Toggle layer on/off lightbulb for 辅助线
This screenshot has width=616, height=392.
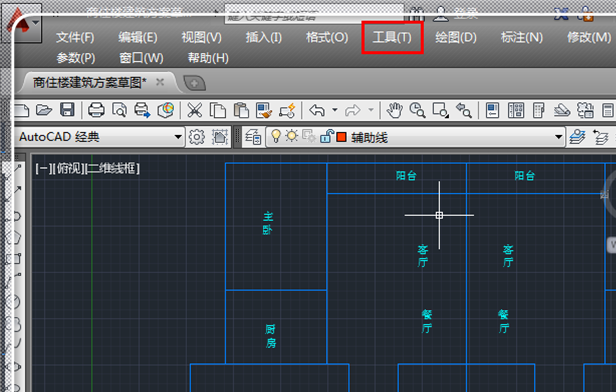pos(276,136)
